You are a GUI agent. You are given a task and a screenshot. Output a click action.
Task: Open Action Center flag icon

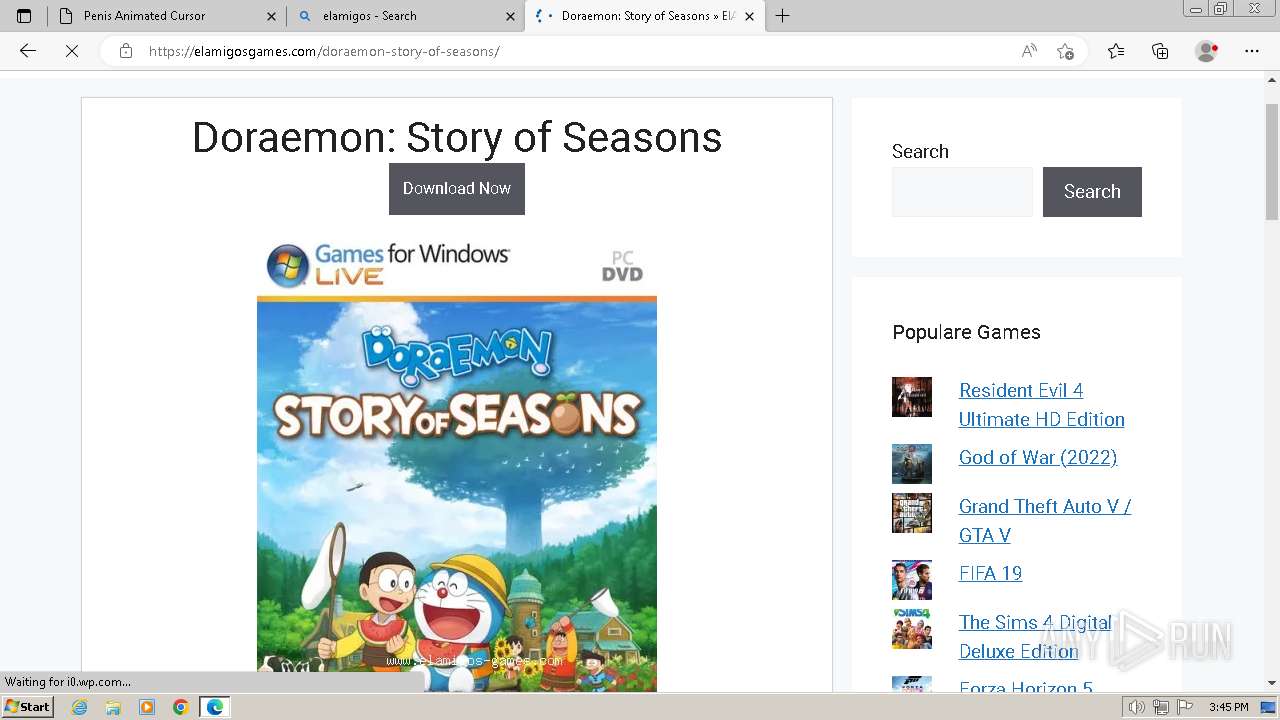coord(1185,707)
